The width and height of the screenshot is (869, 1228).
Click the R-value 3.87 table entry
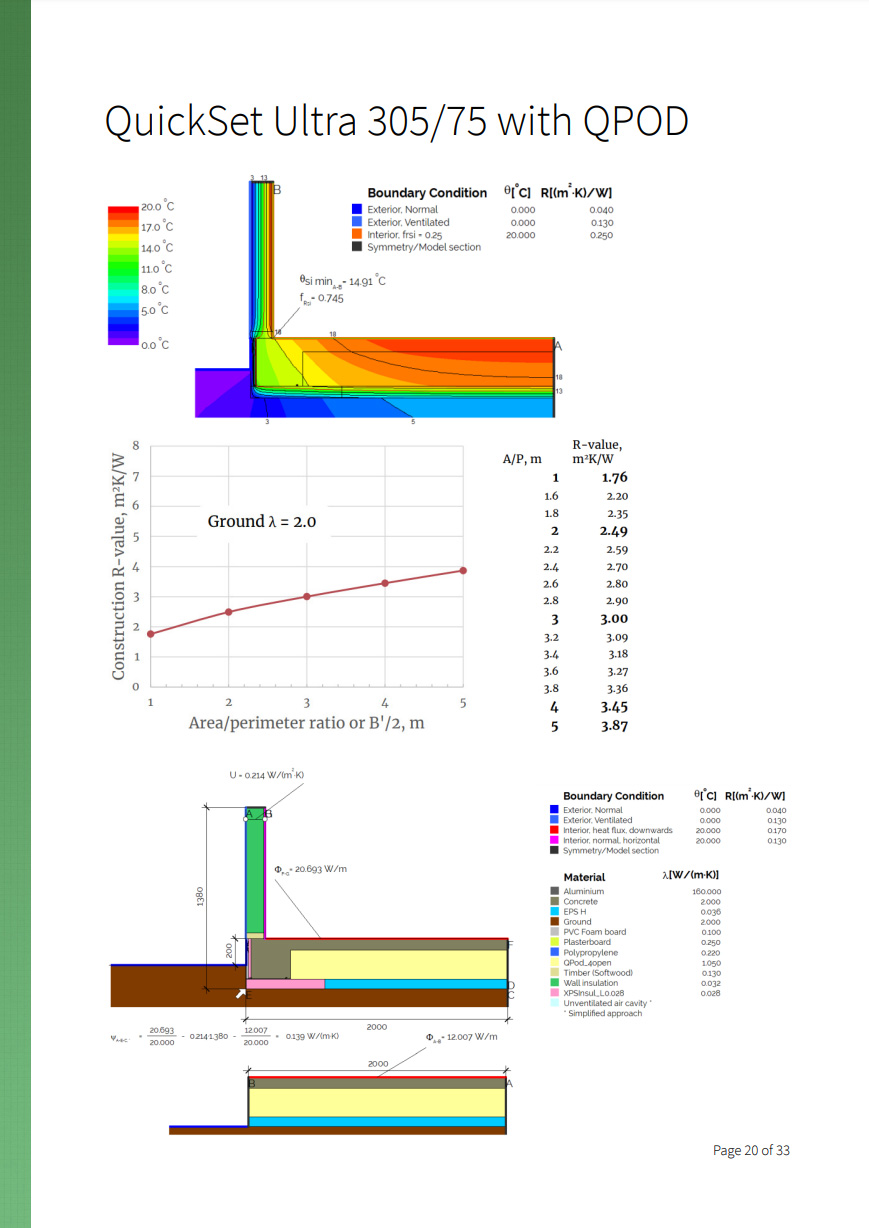click(614, 726)
